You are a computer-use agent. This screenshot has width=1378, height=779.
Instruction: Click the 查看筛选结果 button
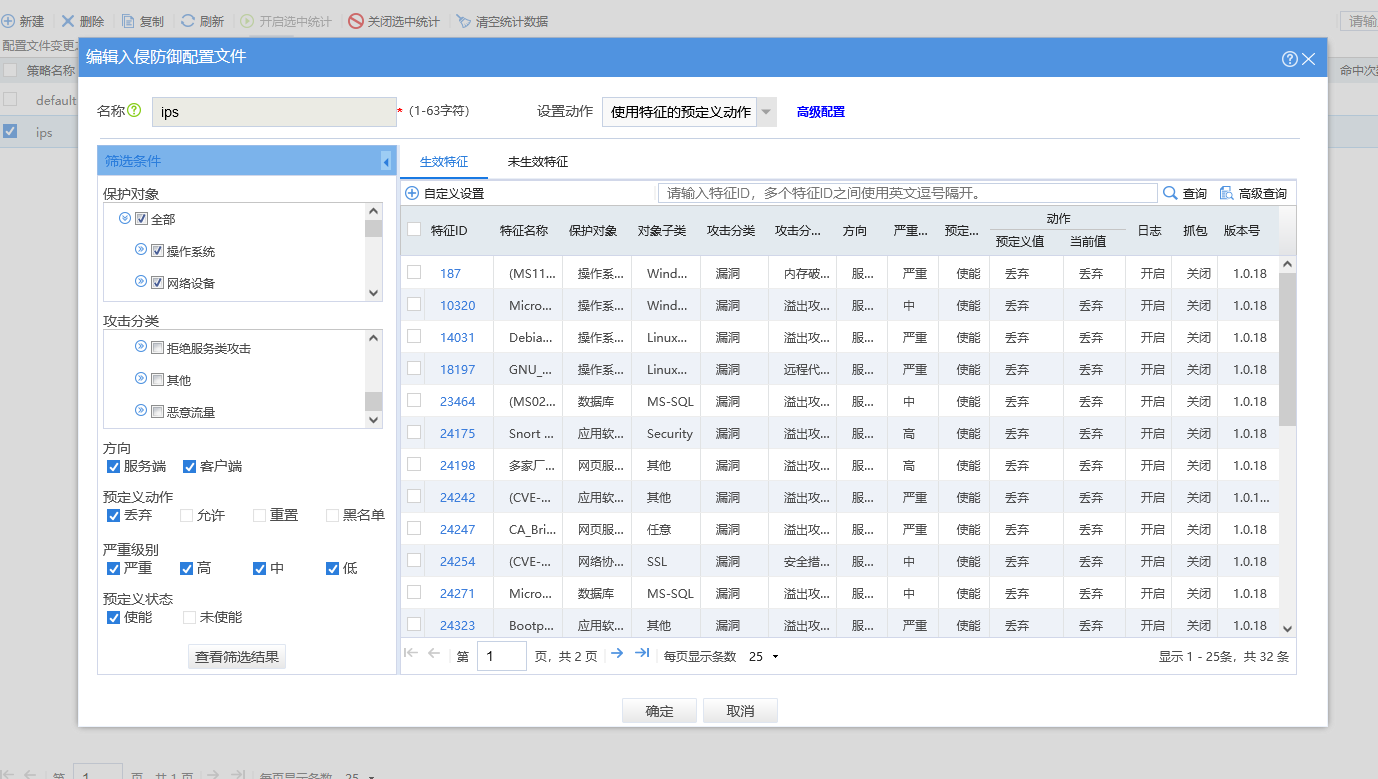click(x=238, y=657)
